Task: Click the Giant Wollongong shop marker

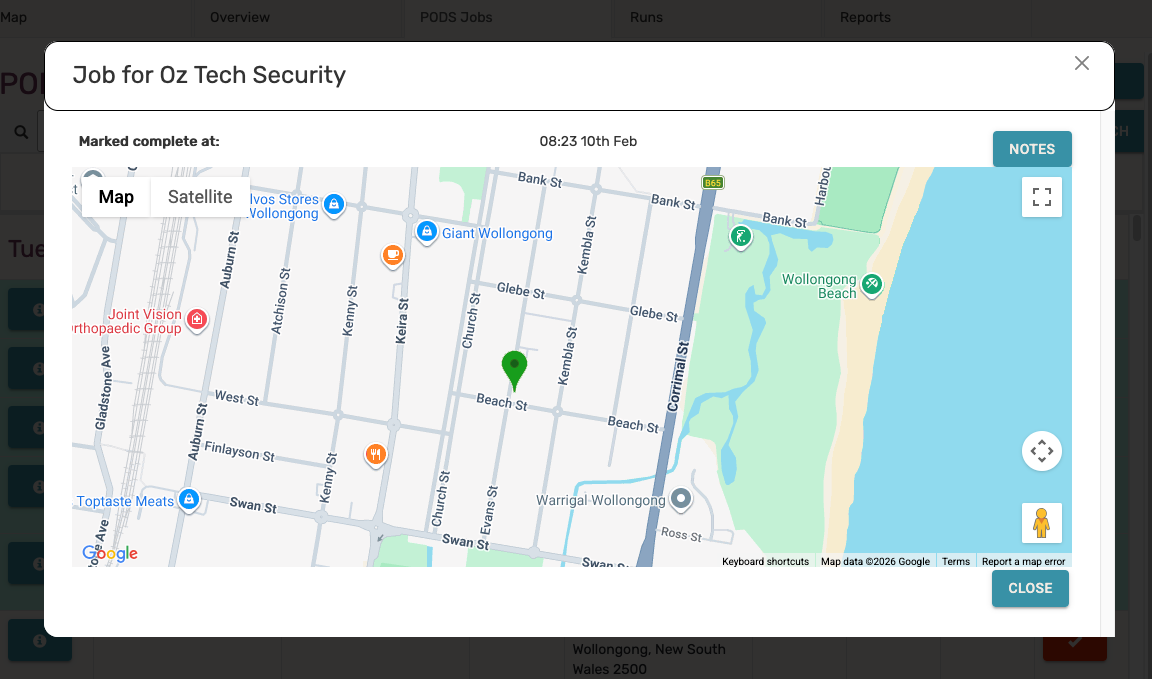Action: point(427,232)
